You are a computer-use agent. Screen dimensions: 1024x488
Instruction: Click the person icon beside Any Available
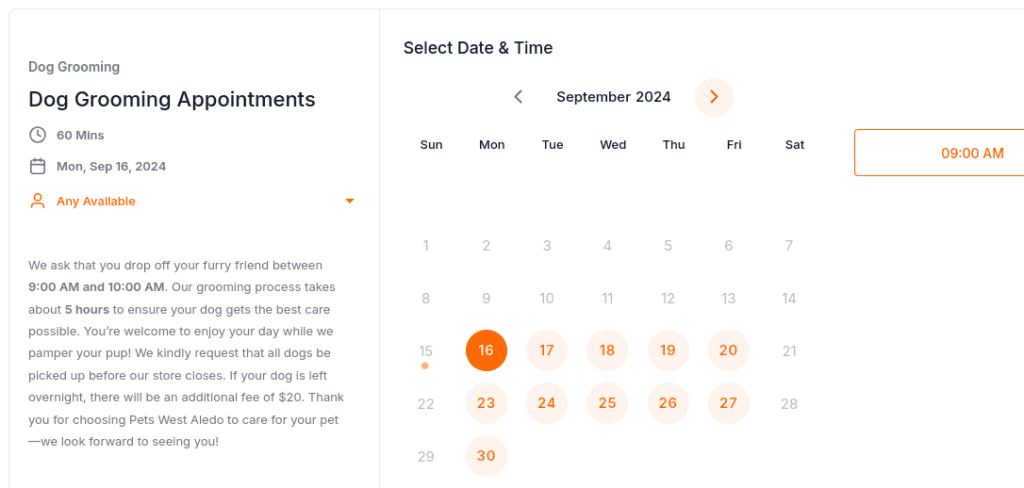point(38,201)
